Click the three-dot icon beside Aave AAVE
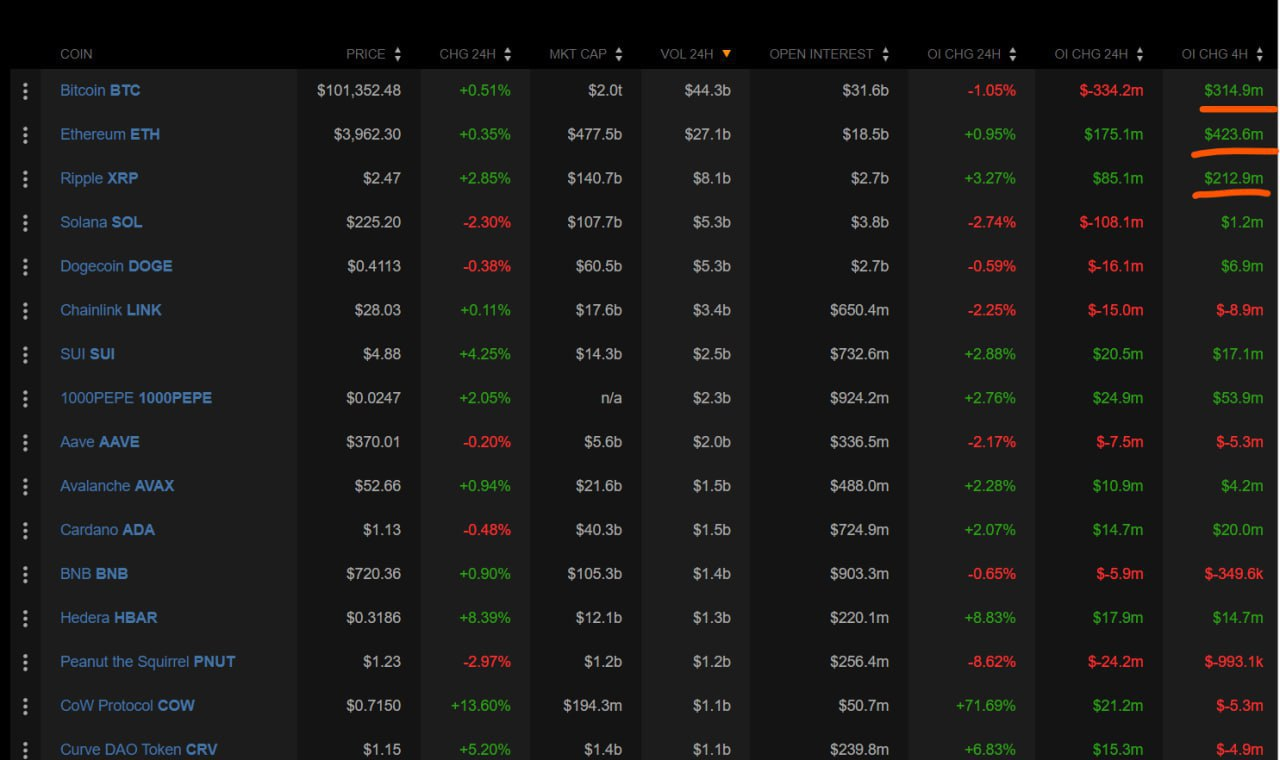This screenshot has width=1280, height=760. click(x=24, y=441)
